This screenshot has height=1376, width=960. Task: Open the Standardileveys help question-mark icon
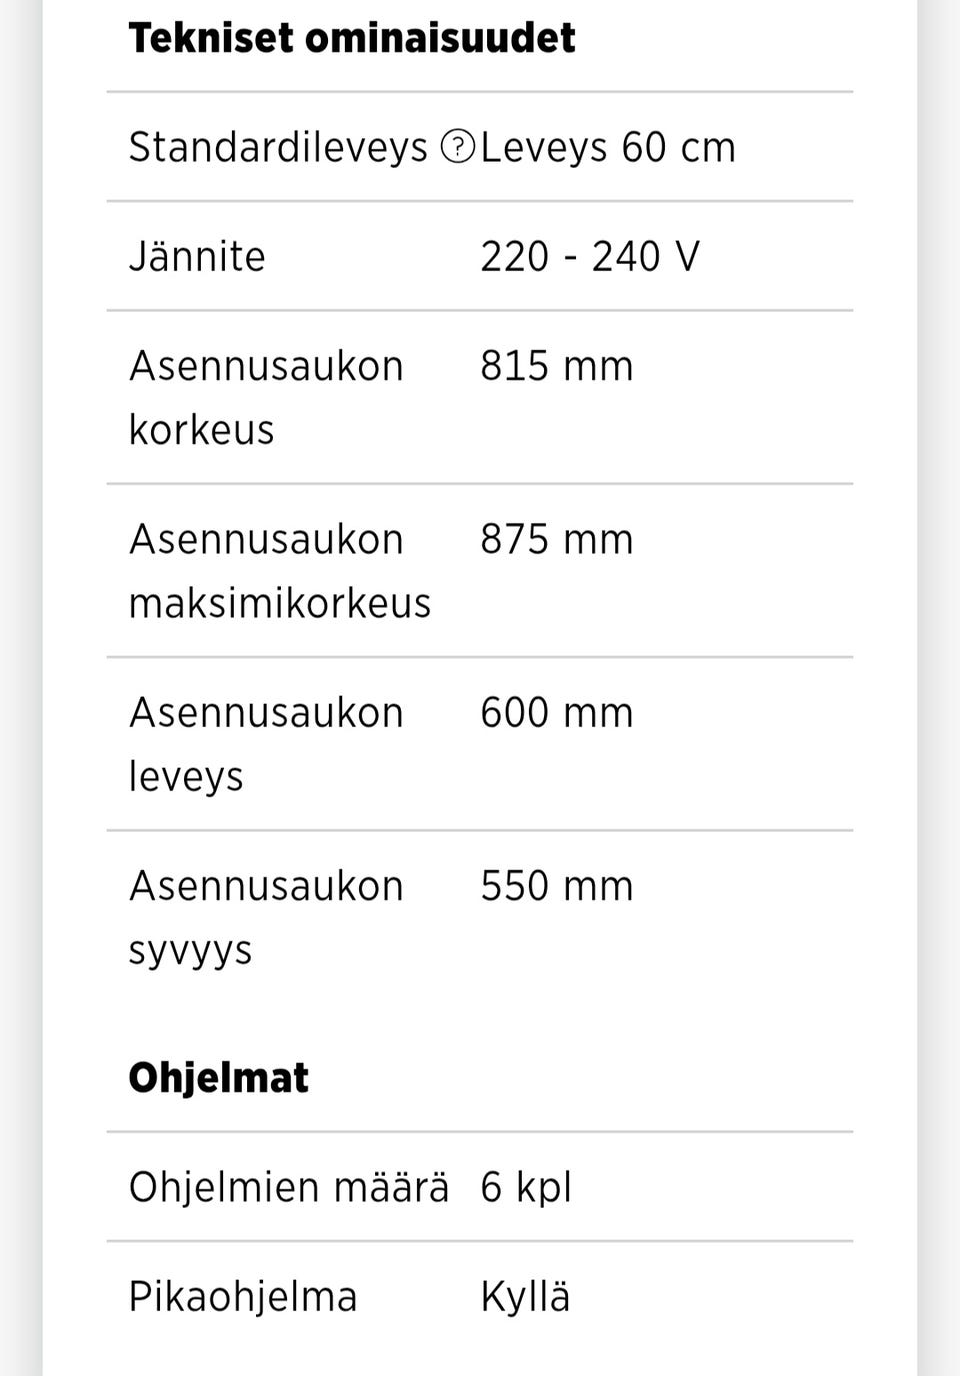457,148
